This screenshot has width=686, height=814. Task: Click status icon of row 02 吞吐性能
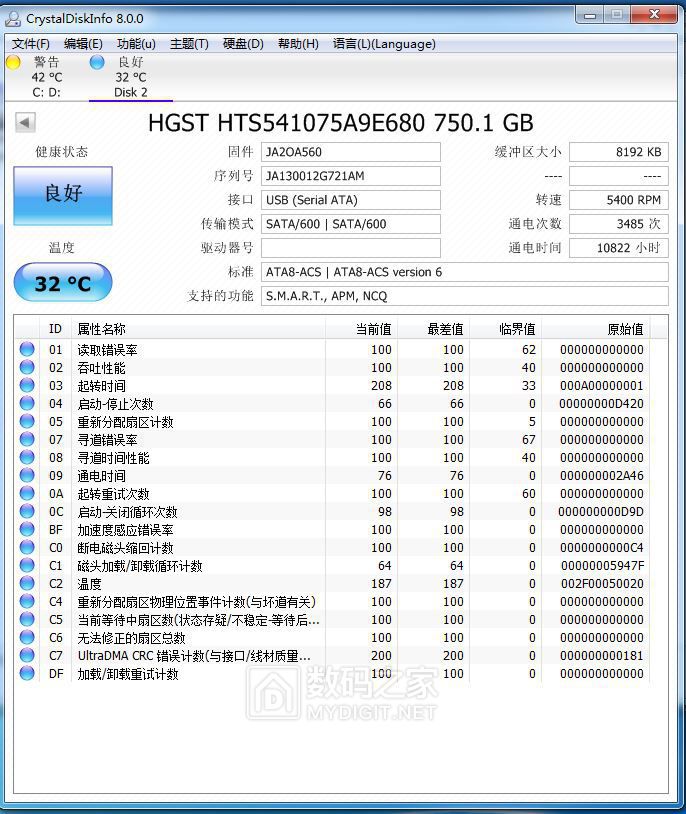(x=27, y=368)
